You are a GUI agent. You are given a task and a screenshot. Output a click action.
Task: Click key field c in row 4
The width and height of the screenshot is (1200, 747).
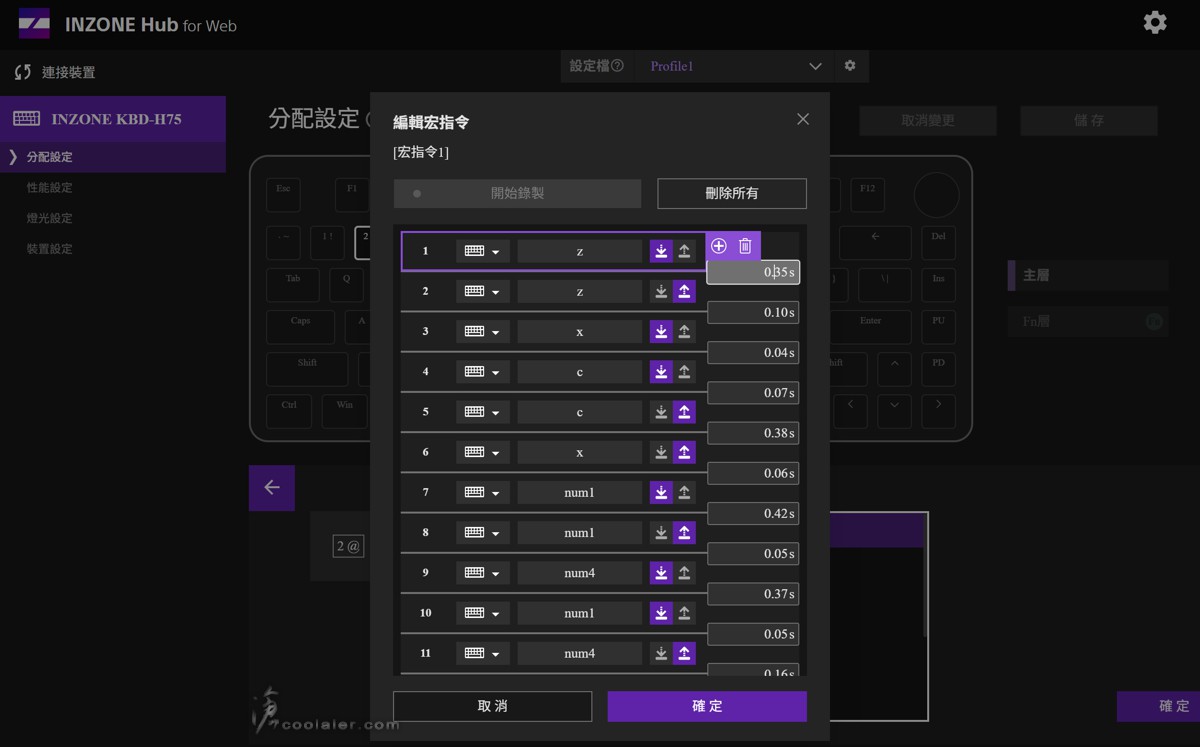(580, 372)
